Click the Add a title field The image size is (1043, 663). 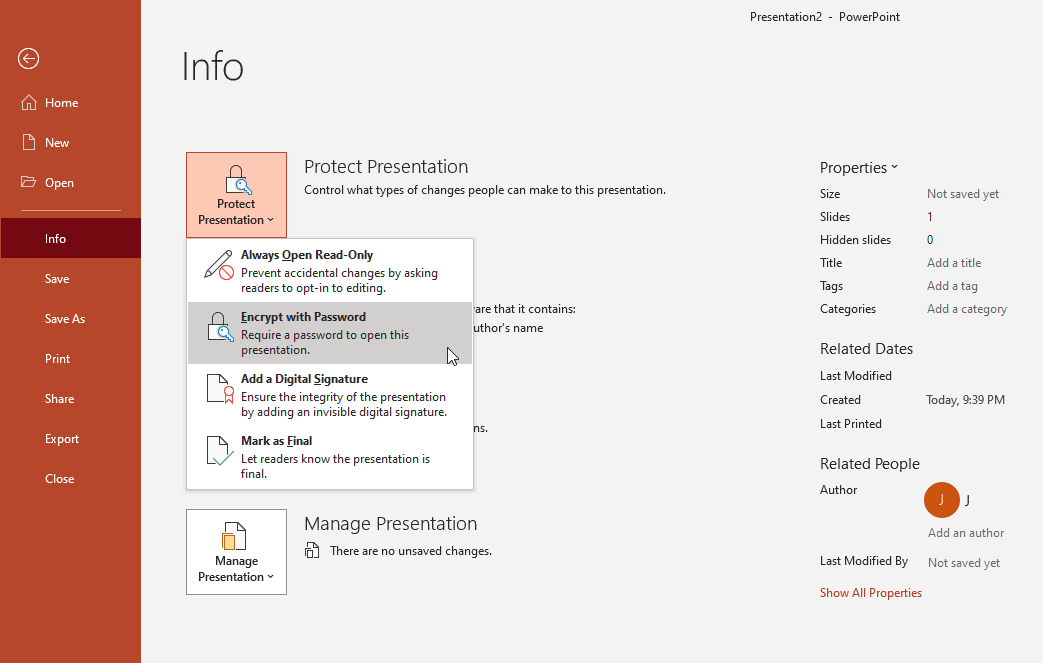[x=954, y=263]
